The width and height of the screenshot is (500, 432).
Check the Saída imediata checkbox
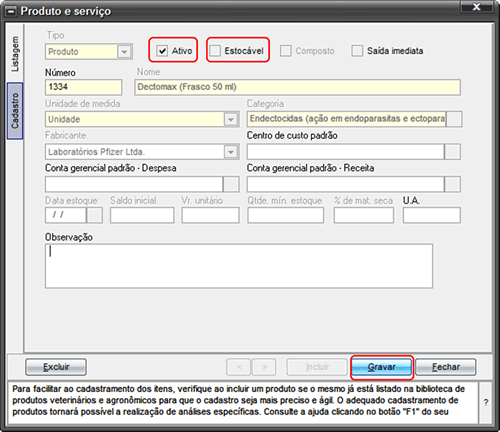tap(357, 51)
